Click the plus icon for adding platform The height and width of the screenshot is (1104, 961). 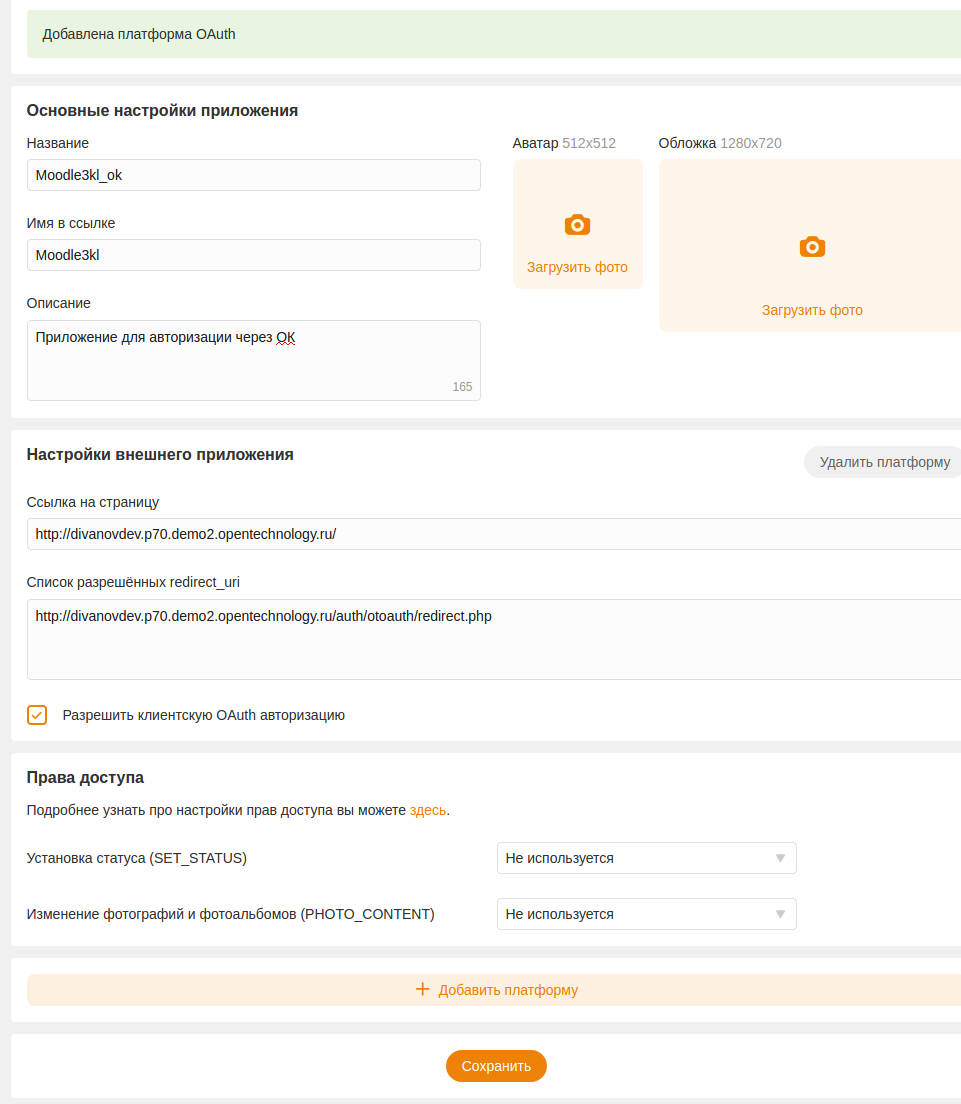coord(422,989)
